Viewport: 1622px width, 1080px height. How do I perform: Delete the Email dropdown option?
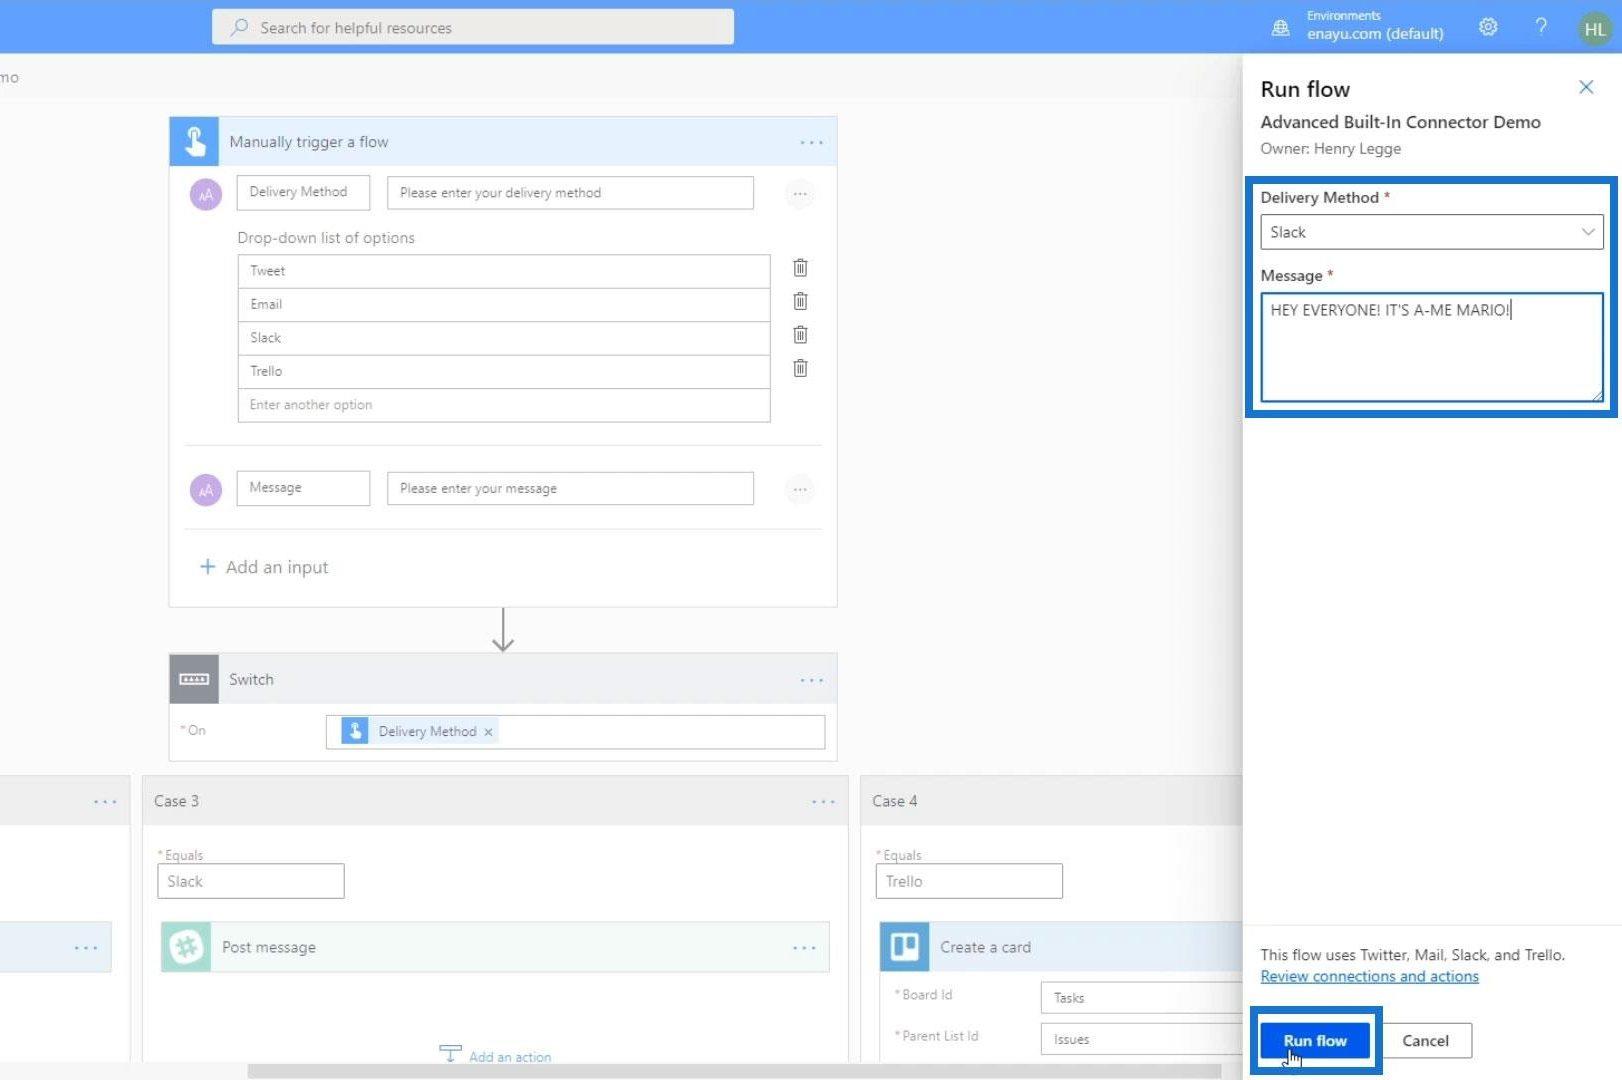[800, 301]
